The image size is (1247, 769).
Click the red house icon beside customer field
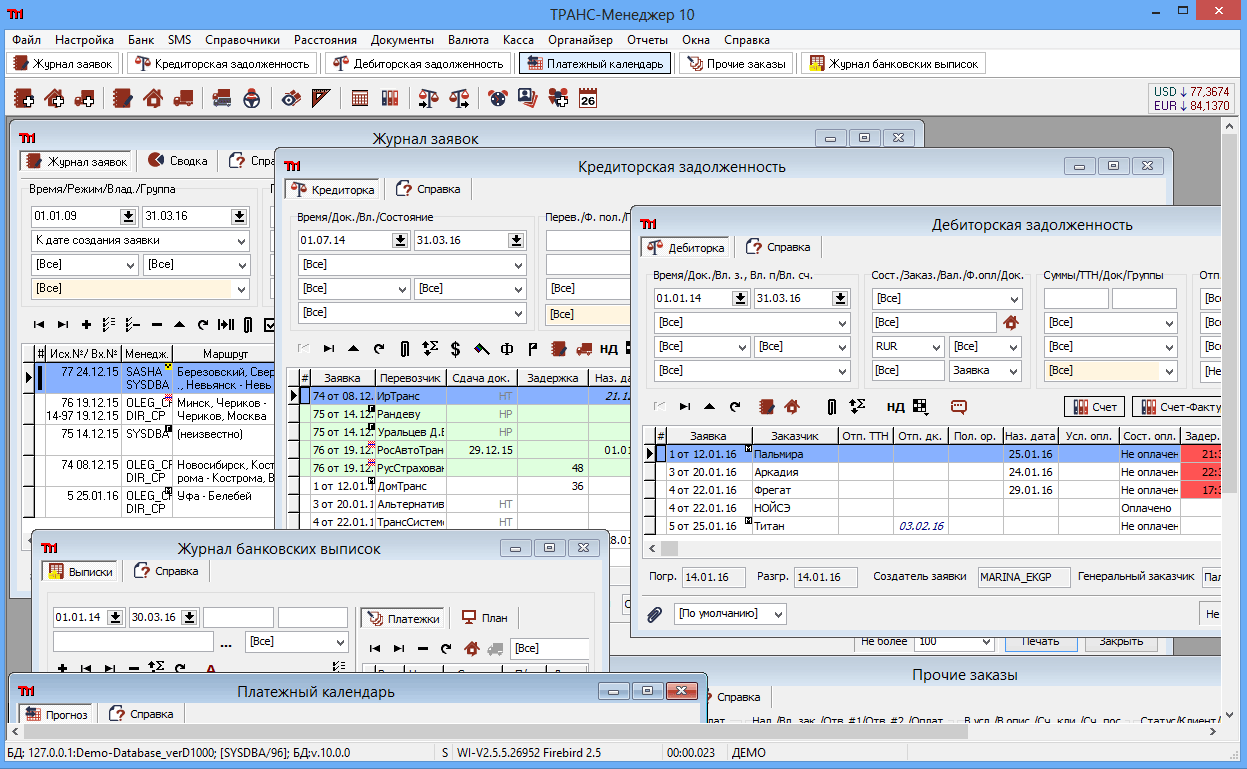point(1010,322)
